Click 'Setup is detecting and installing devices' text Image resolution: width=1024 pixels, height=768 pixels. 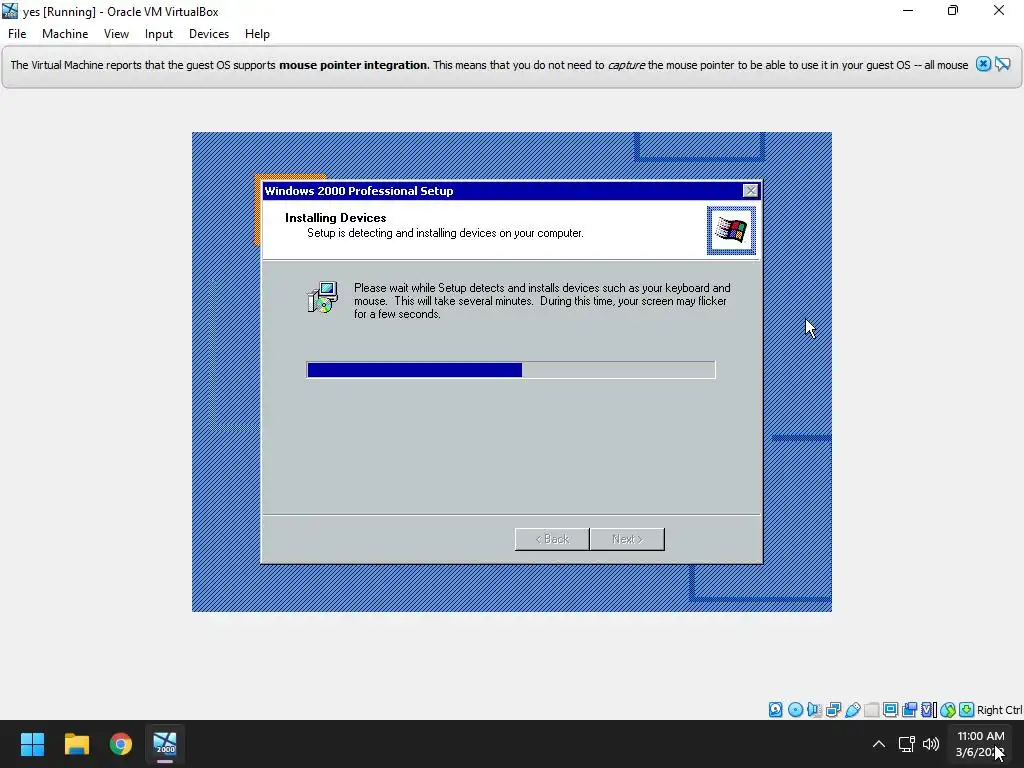coord(445,233)
